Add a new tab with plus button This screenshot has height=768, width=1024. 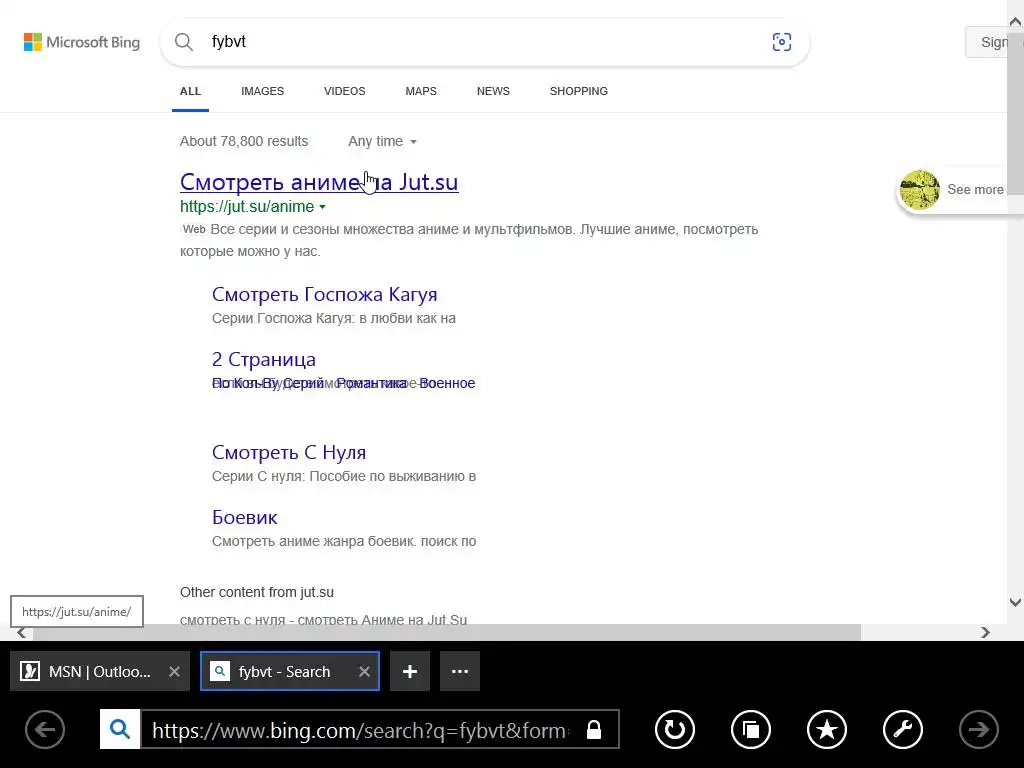pyautogui.click(x=409, y=671)
